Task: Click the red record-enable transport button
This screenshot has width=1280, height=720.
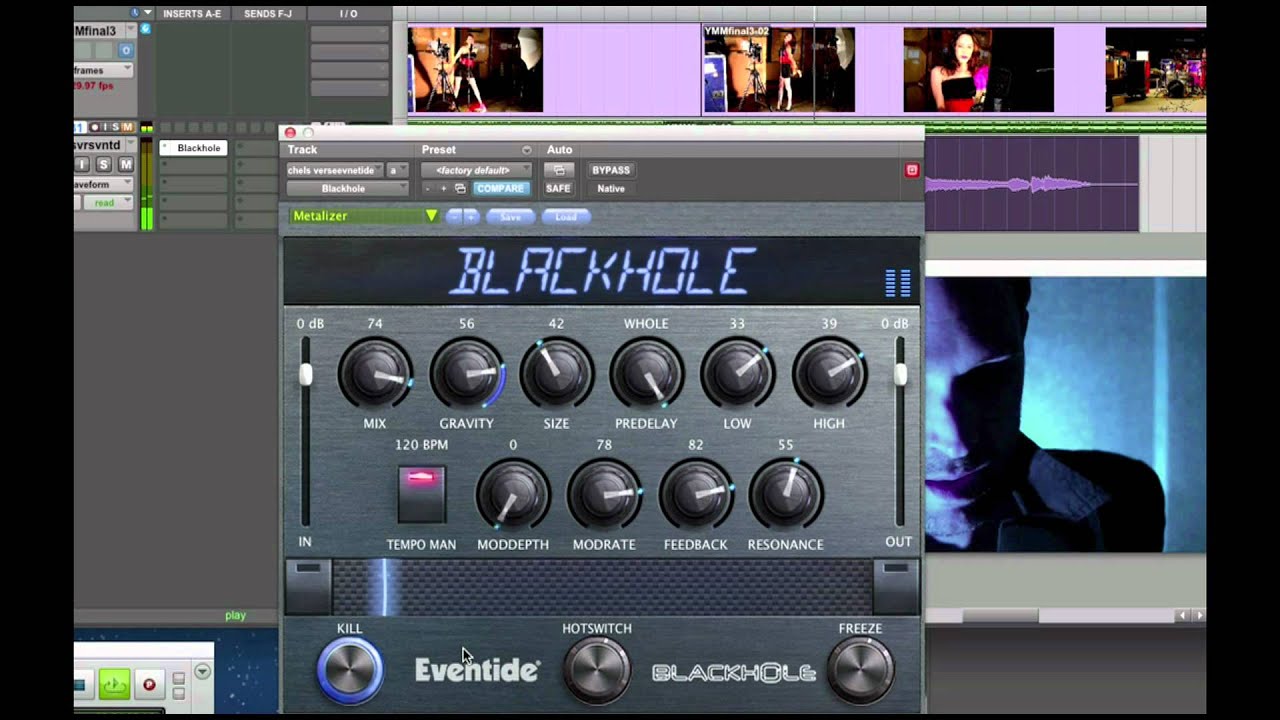Action: 149,685
